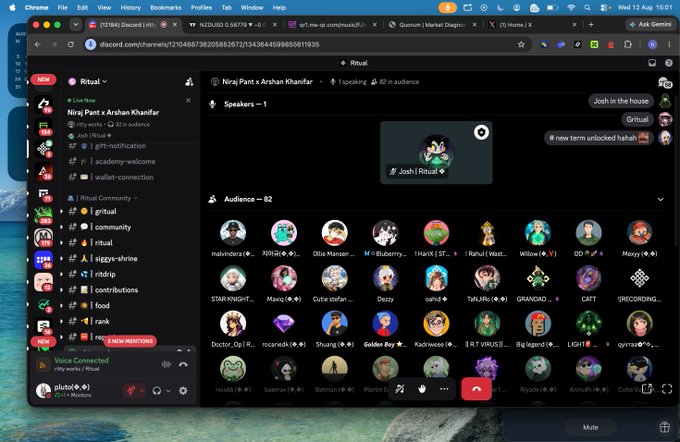Screen dimensions: 680x442
Task: Open the ritual channel
Action: tap(130, 242)
